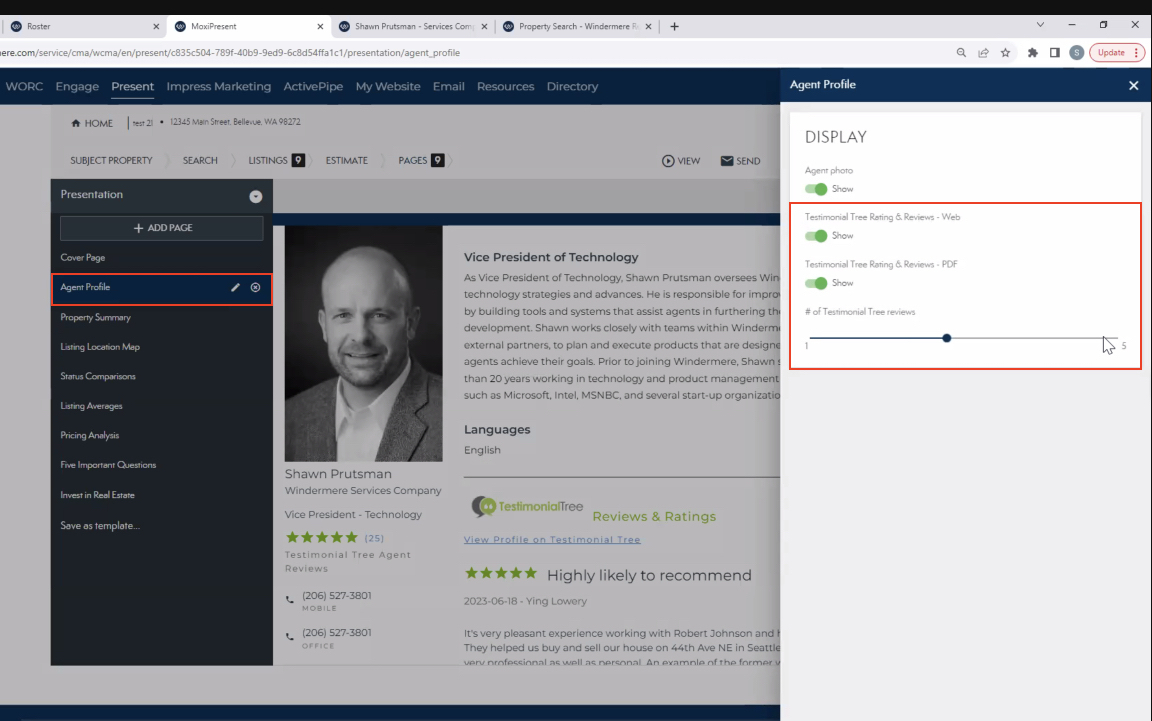Image resolution: width=1152 pixels, height=721 pixels.
Task: Go to SEARCH step
Action: click(200, 161)
